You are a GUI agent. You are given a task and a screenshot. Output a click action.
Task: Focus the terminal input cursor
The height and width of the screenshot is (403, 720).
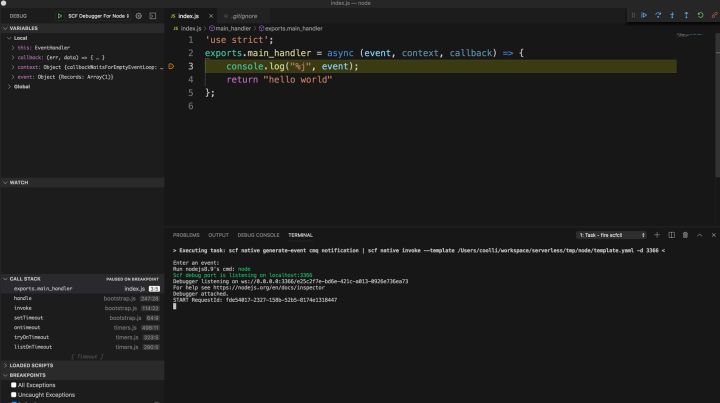(174, 306)
